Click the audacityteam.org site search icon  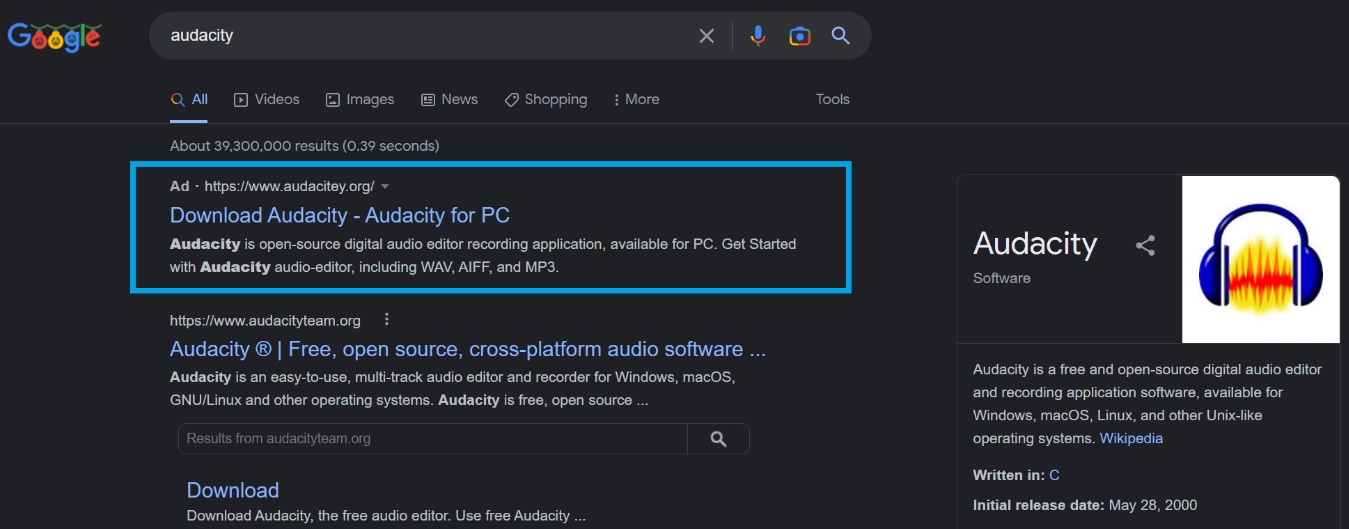pos(718,438)
